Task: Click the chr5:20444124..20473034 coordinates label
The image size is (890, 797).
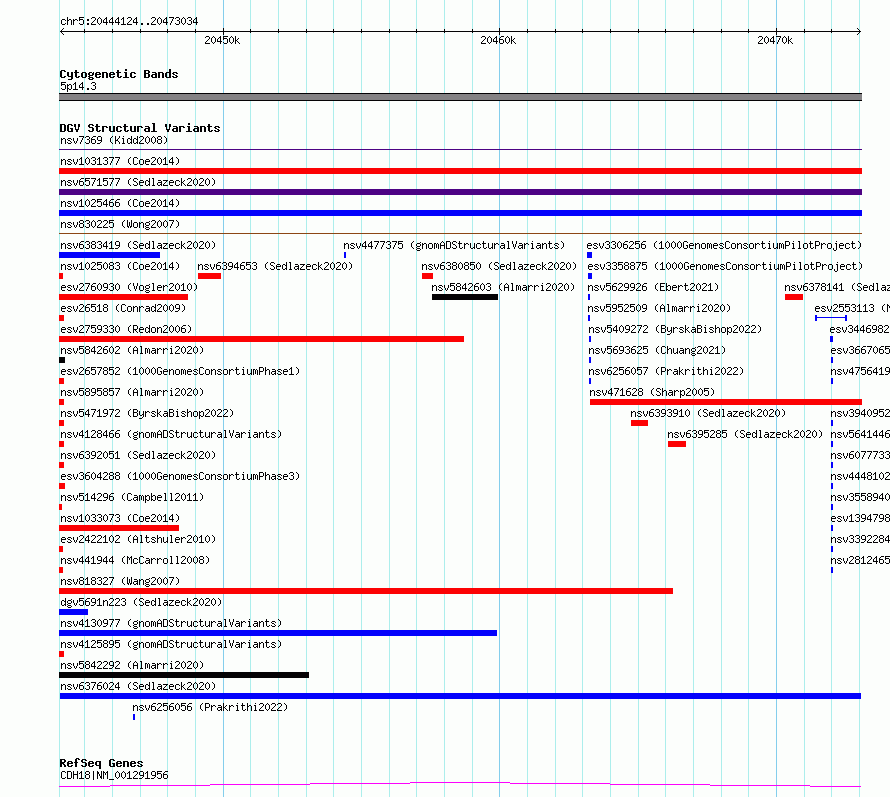Action: click(129, 22)
